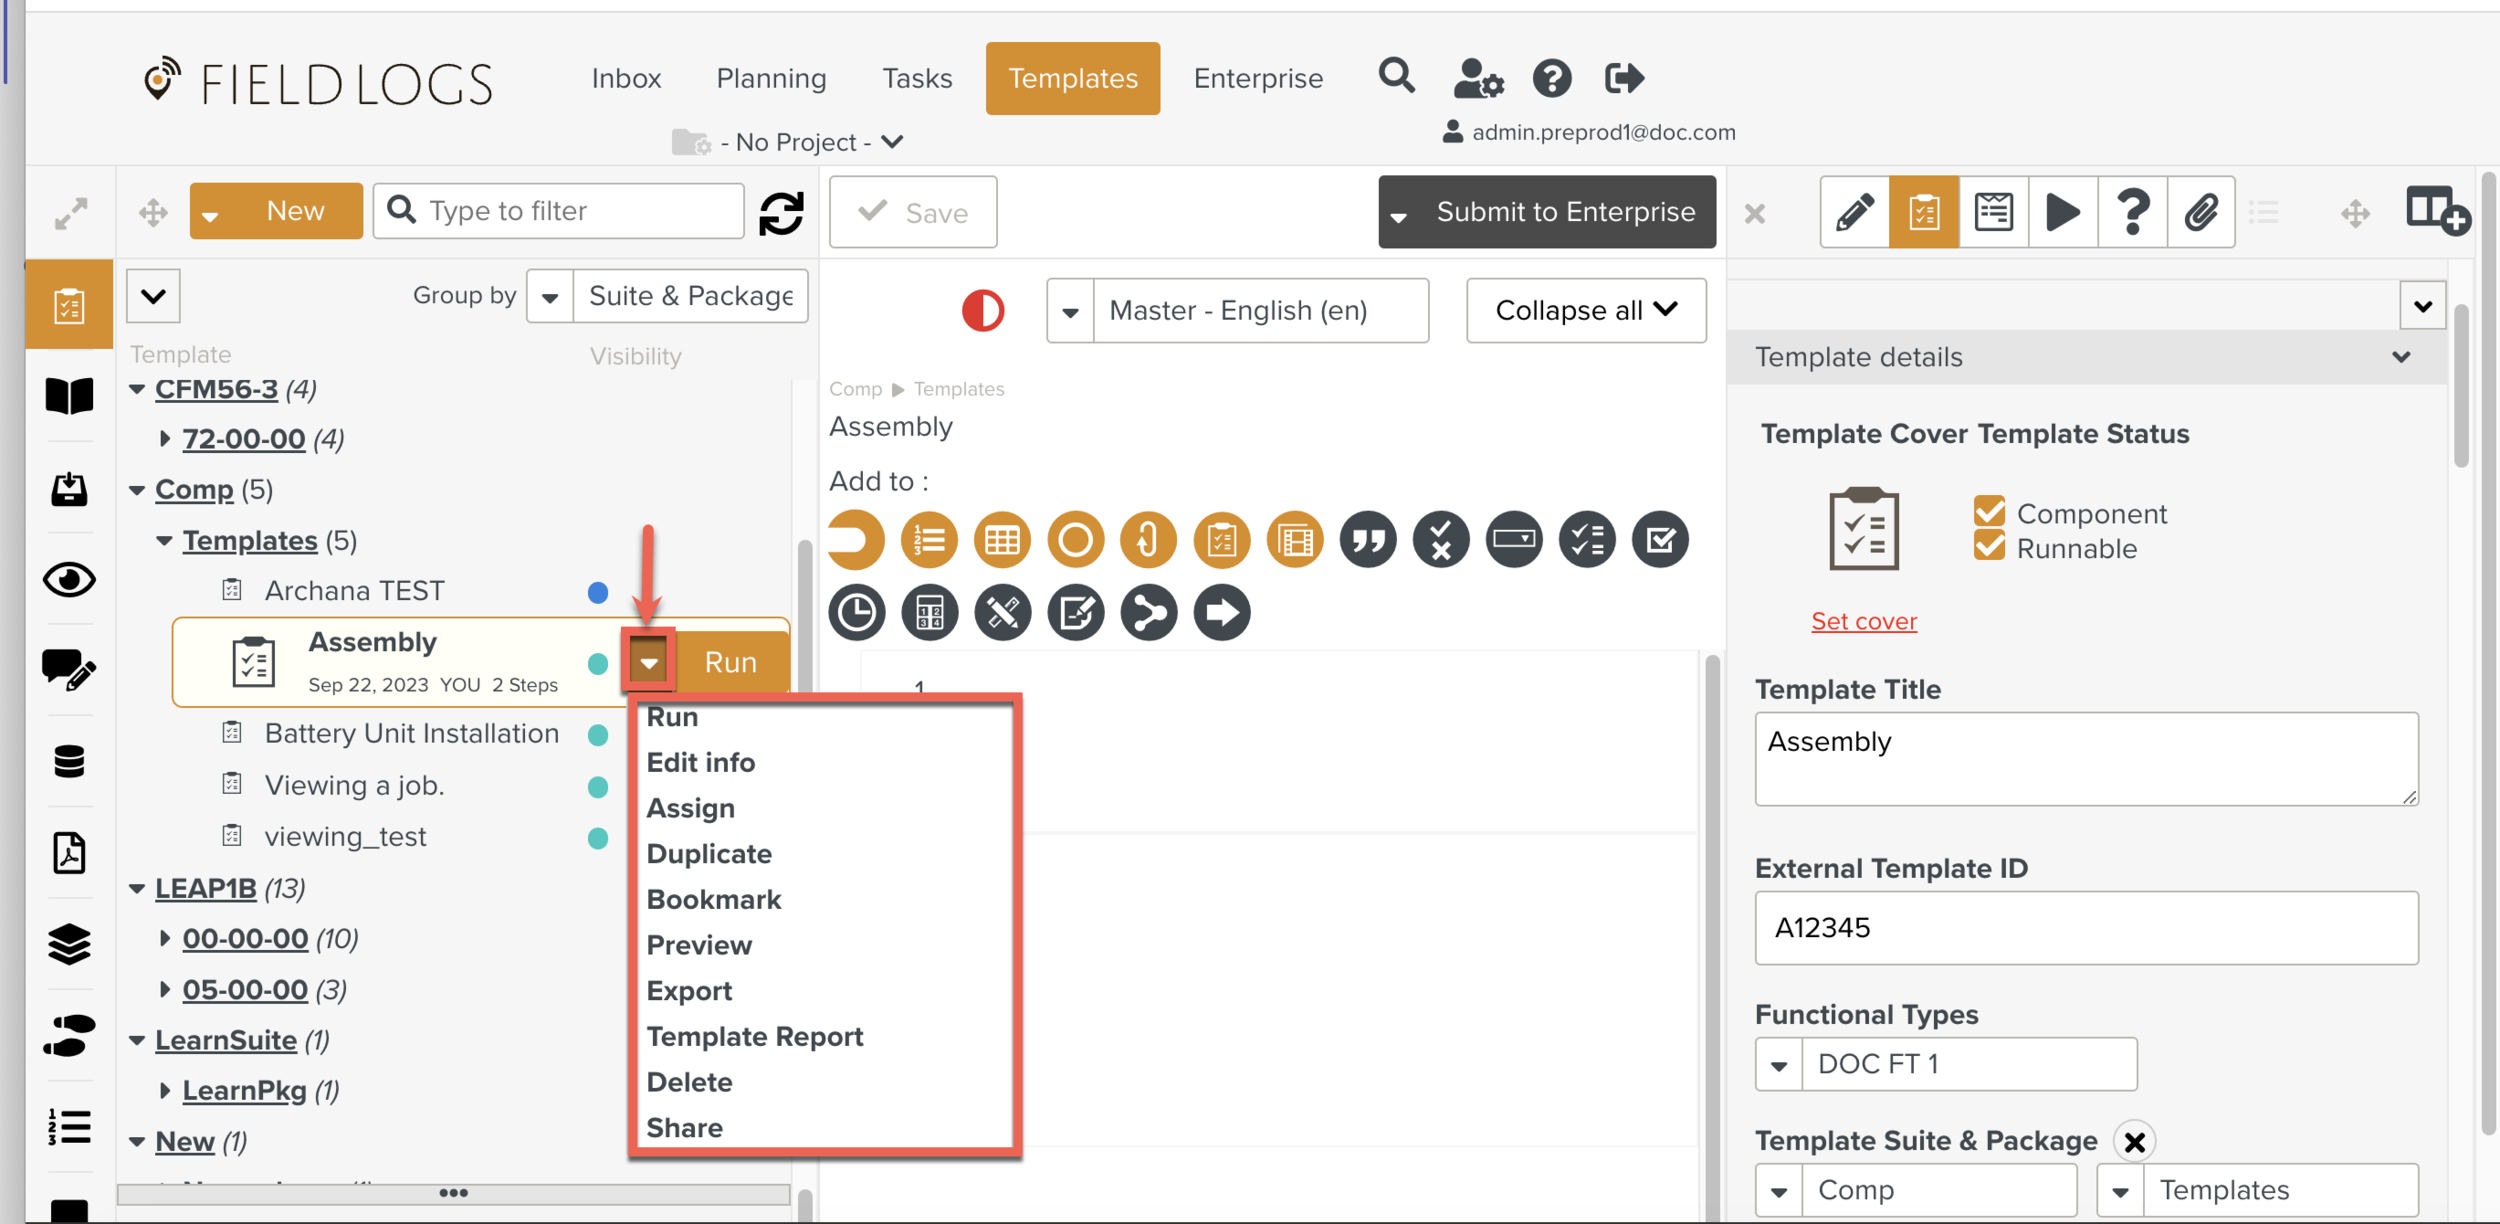Open the eye view icon in left sidebar
The height and width of the screenshot is (1224, 2500).
click(x=69, y=580)
